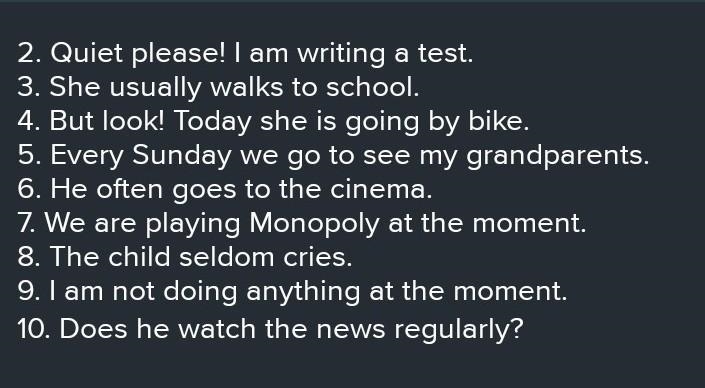Image resolution: width=705 pixels, height=388 pixels.
Task: Click the word "Monopoly" in sentence 7
Action: click(x=314, y=223)
